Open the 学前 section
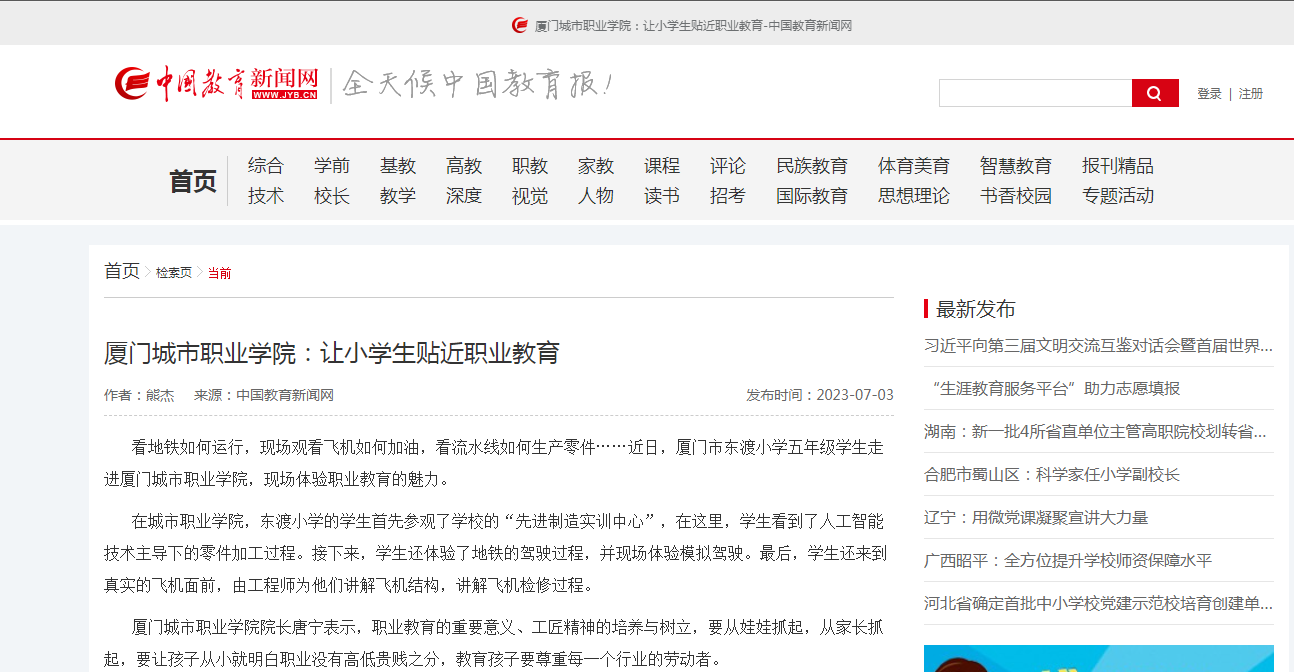This screenshot has height=672, width=1294. click(x=332, y=166)
